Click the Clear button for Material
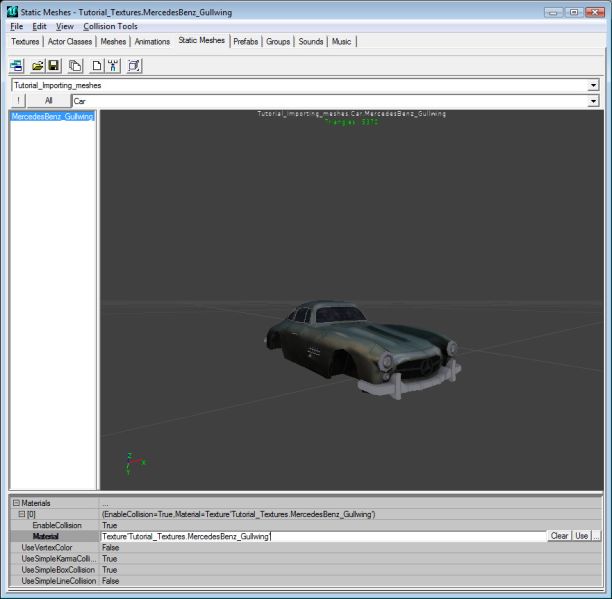 [x=559, y=536]
